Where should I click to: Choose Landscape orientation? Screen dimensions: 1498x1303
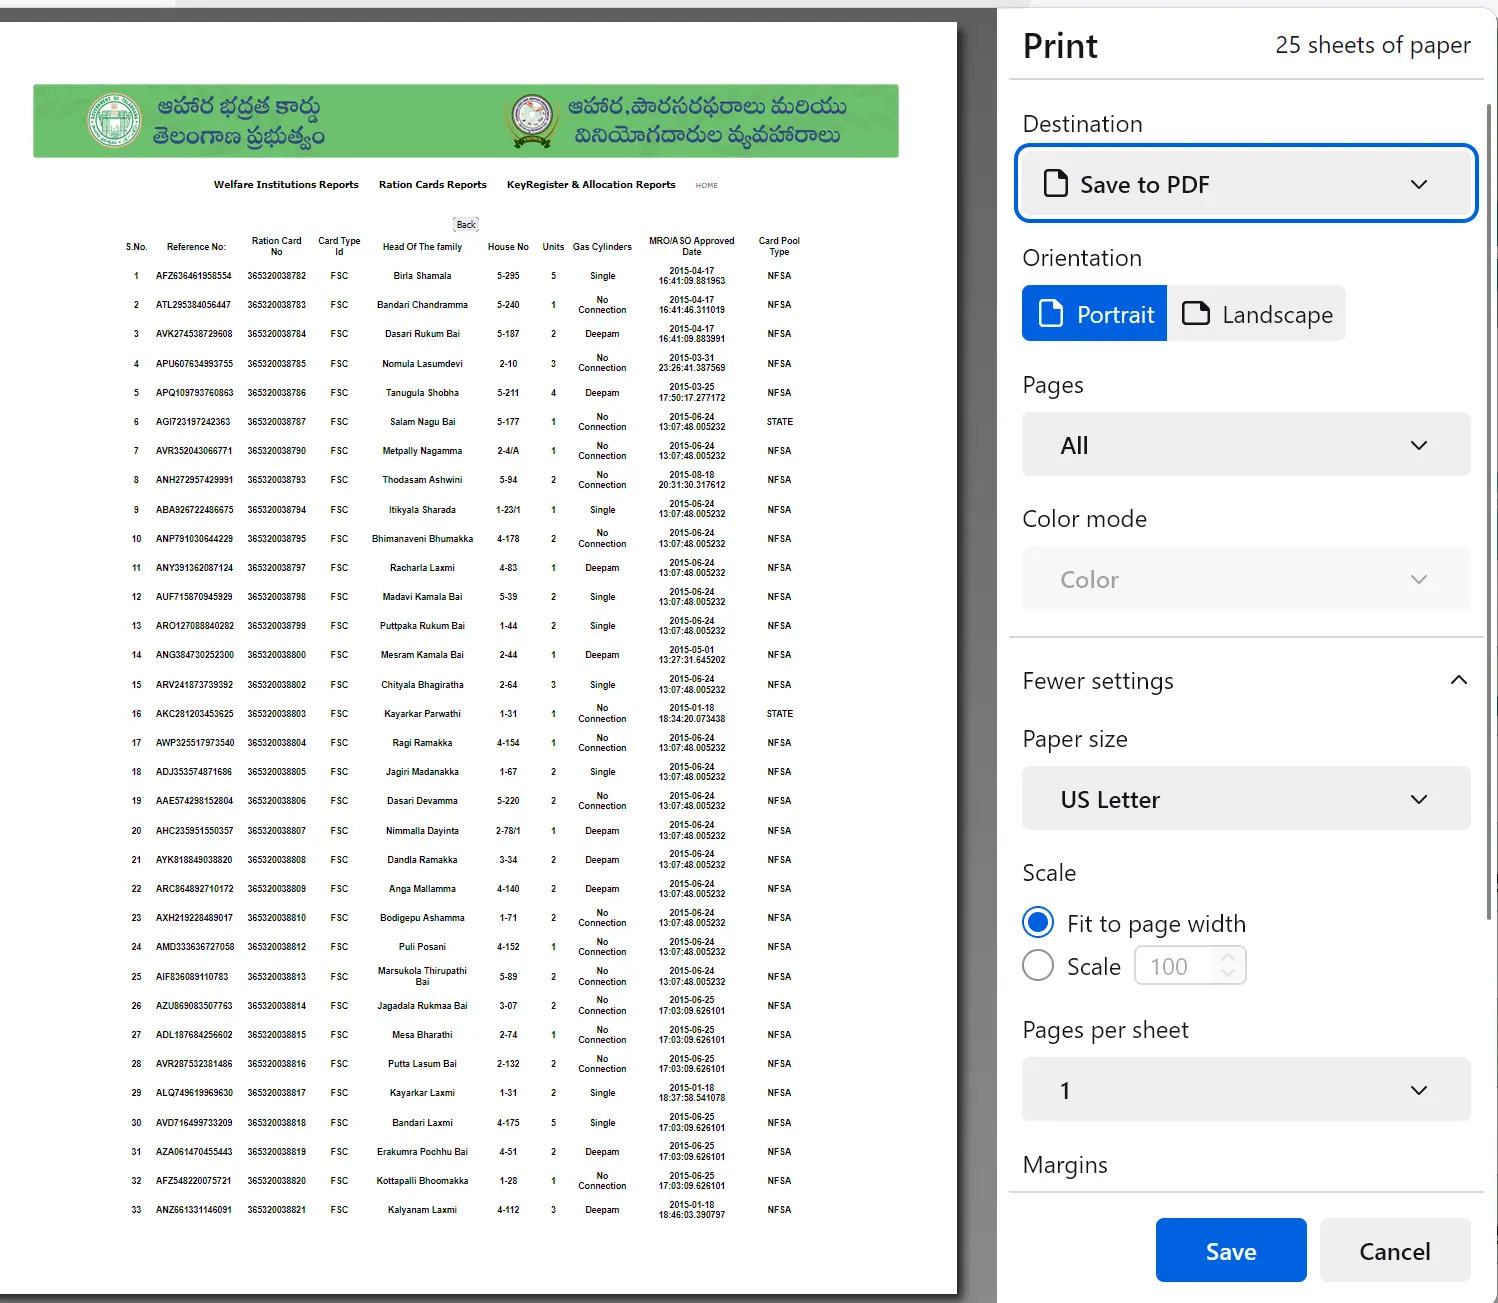click(x=1257, y=313)
